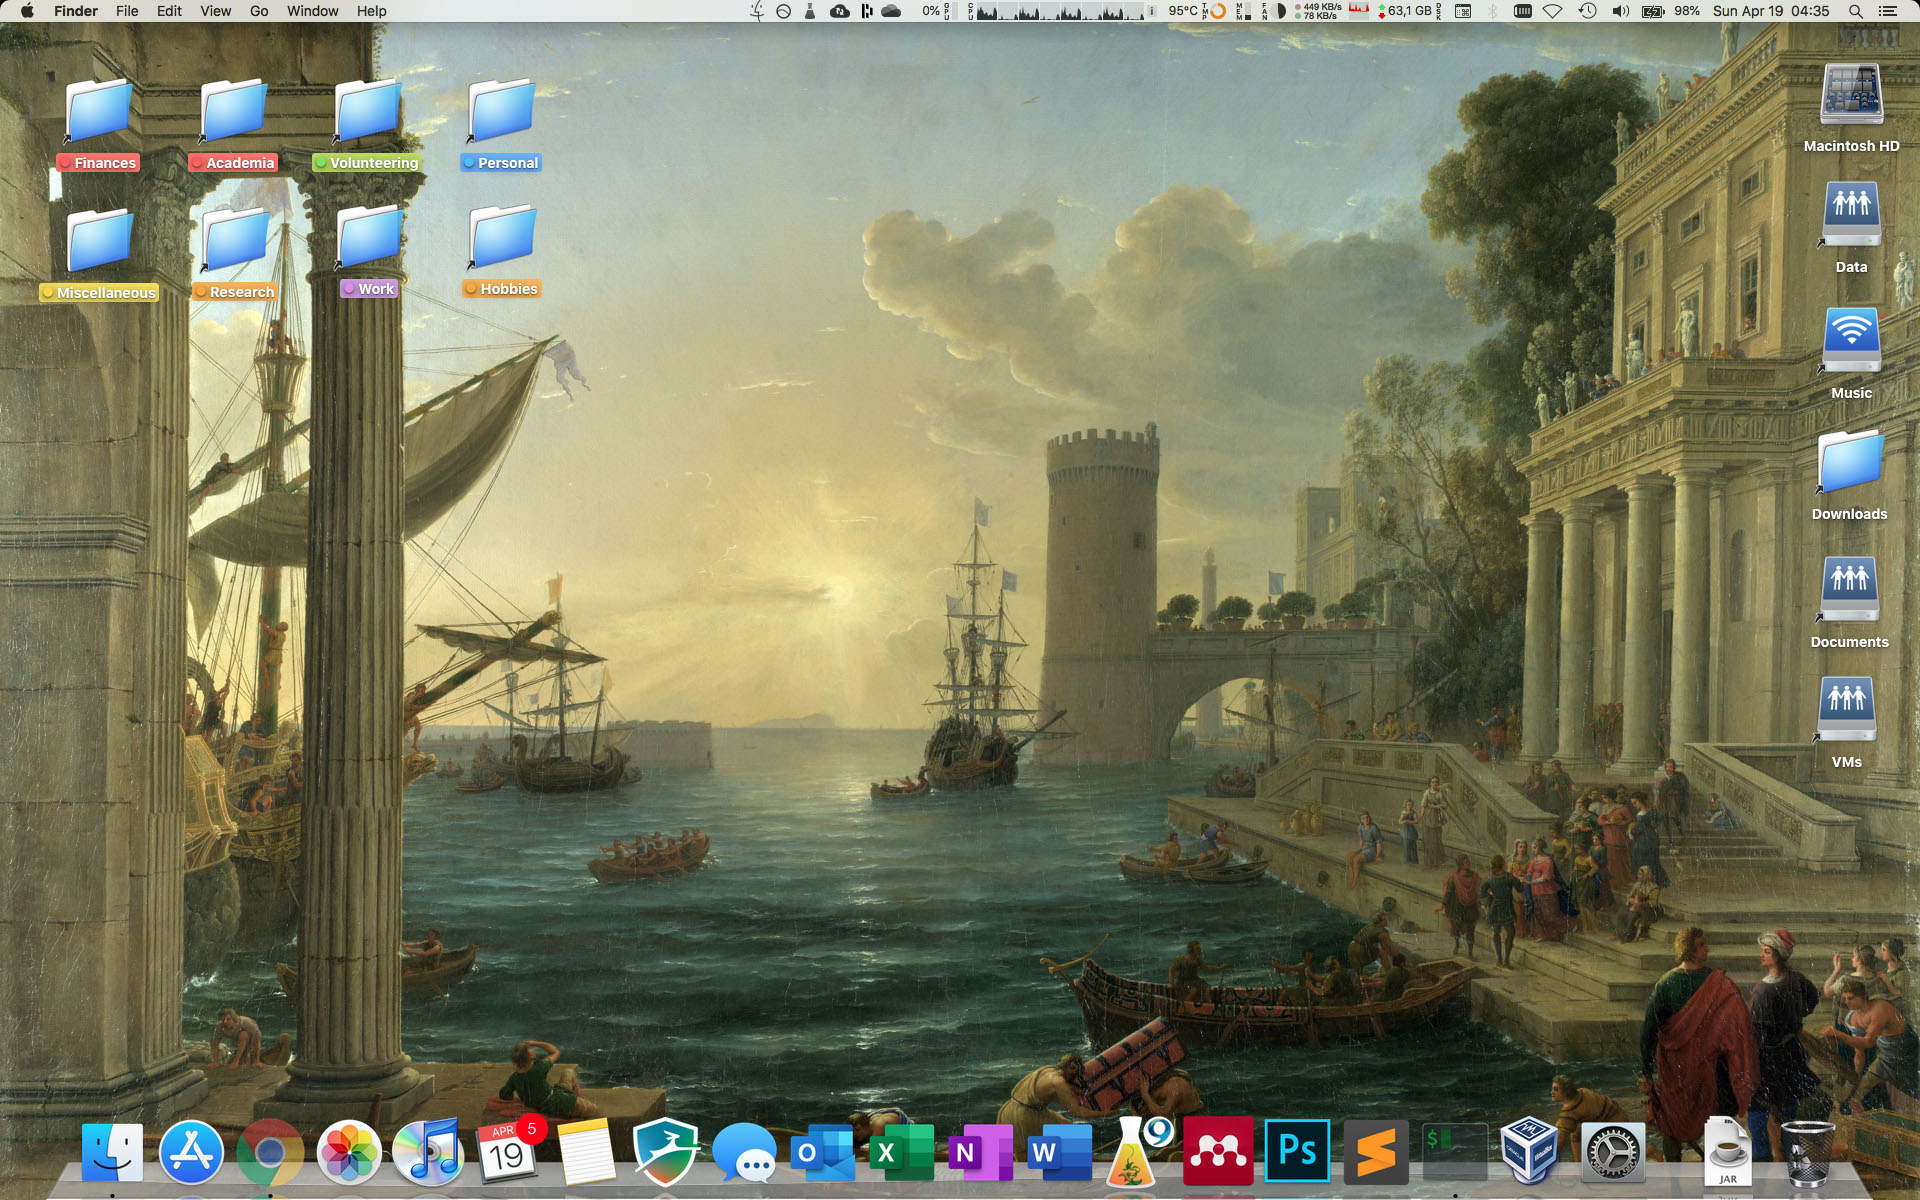Open the Time Machine menu bar item
1920x1200 pixels.
click(1587, 11)
